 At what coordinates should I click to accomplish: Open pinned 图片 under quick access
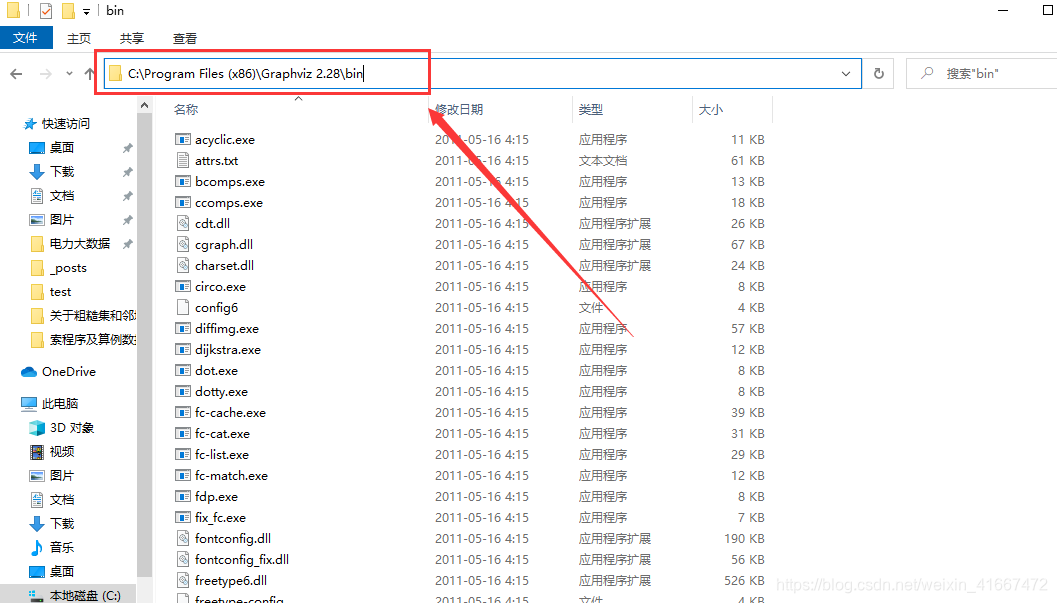tap(61, 220)
